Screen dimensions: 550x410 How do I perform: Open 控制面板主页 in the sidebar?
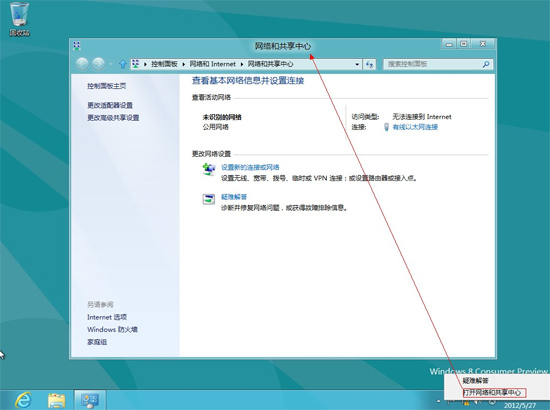tap(107, 86)
